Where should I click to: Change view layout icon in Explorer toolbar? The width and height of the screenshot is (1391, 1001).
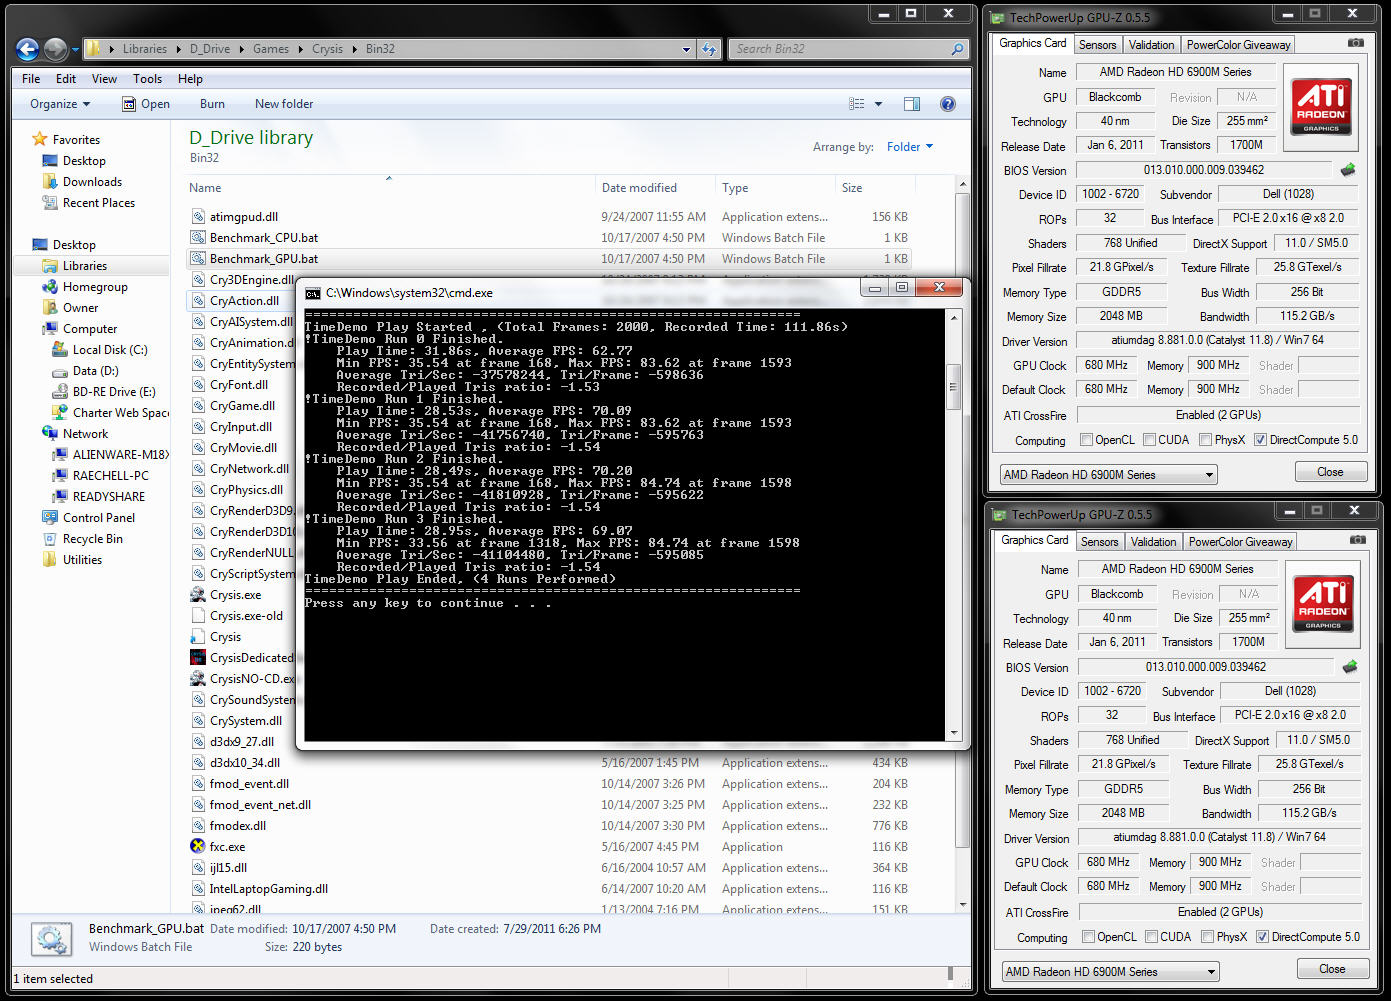pos(857,104)
